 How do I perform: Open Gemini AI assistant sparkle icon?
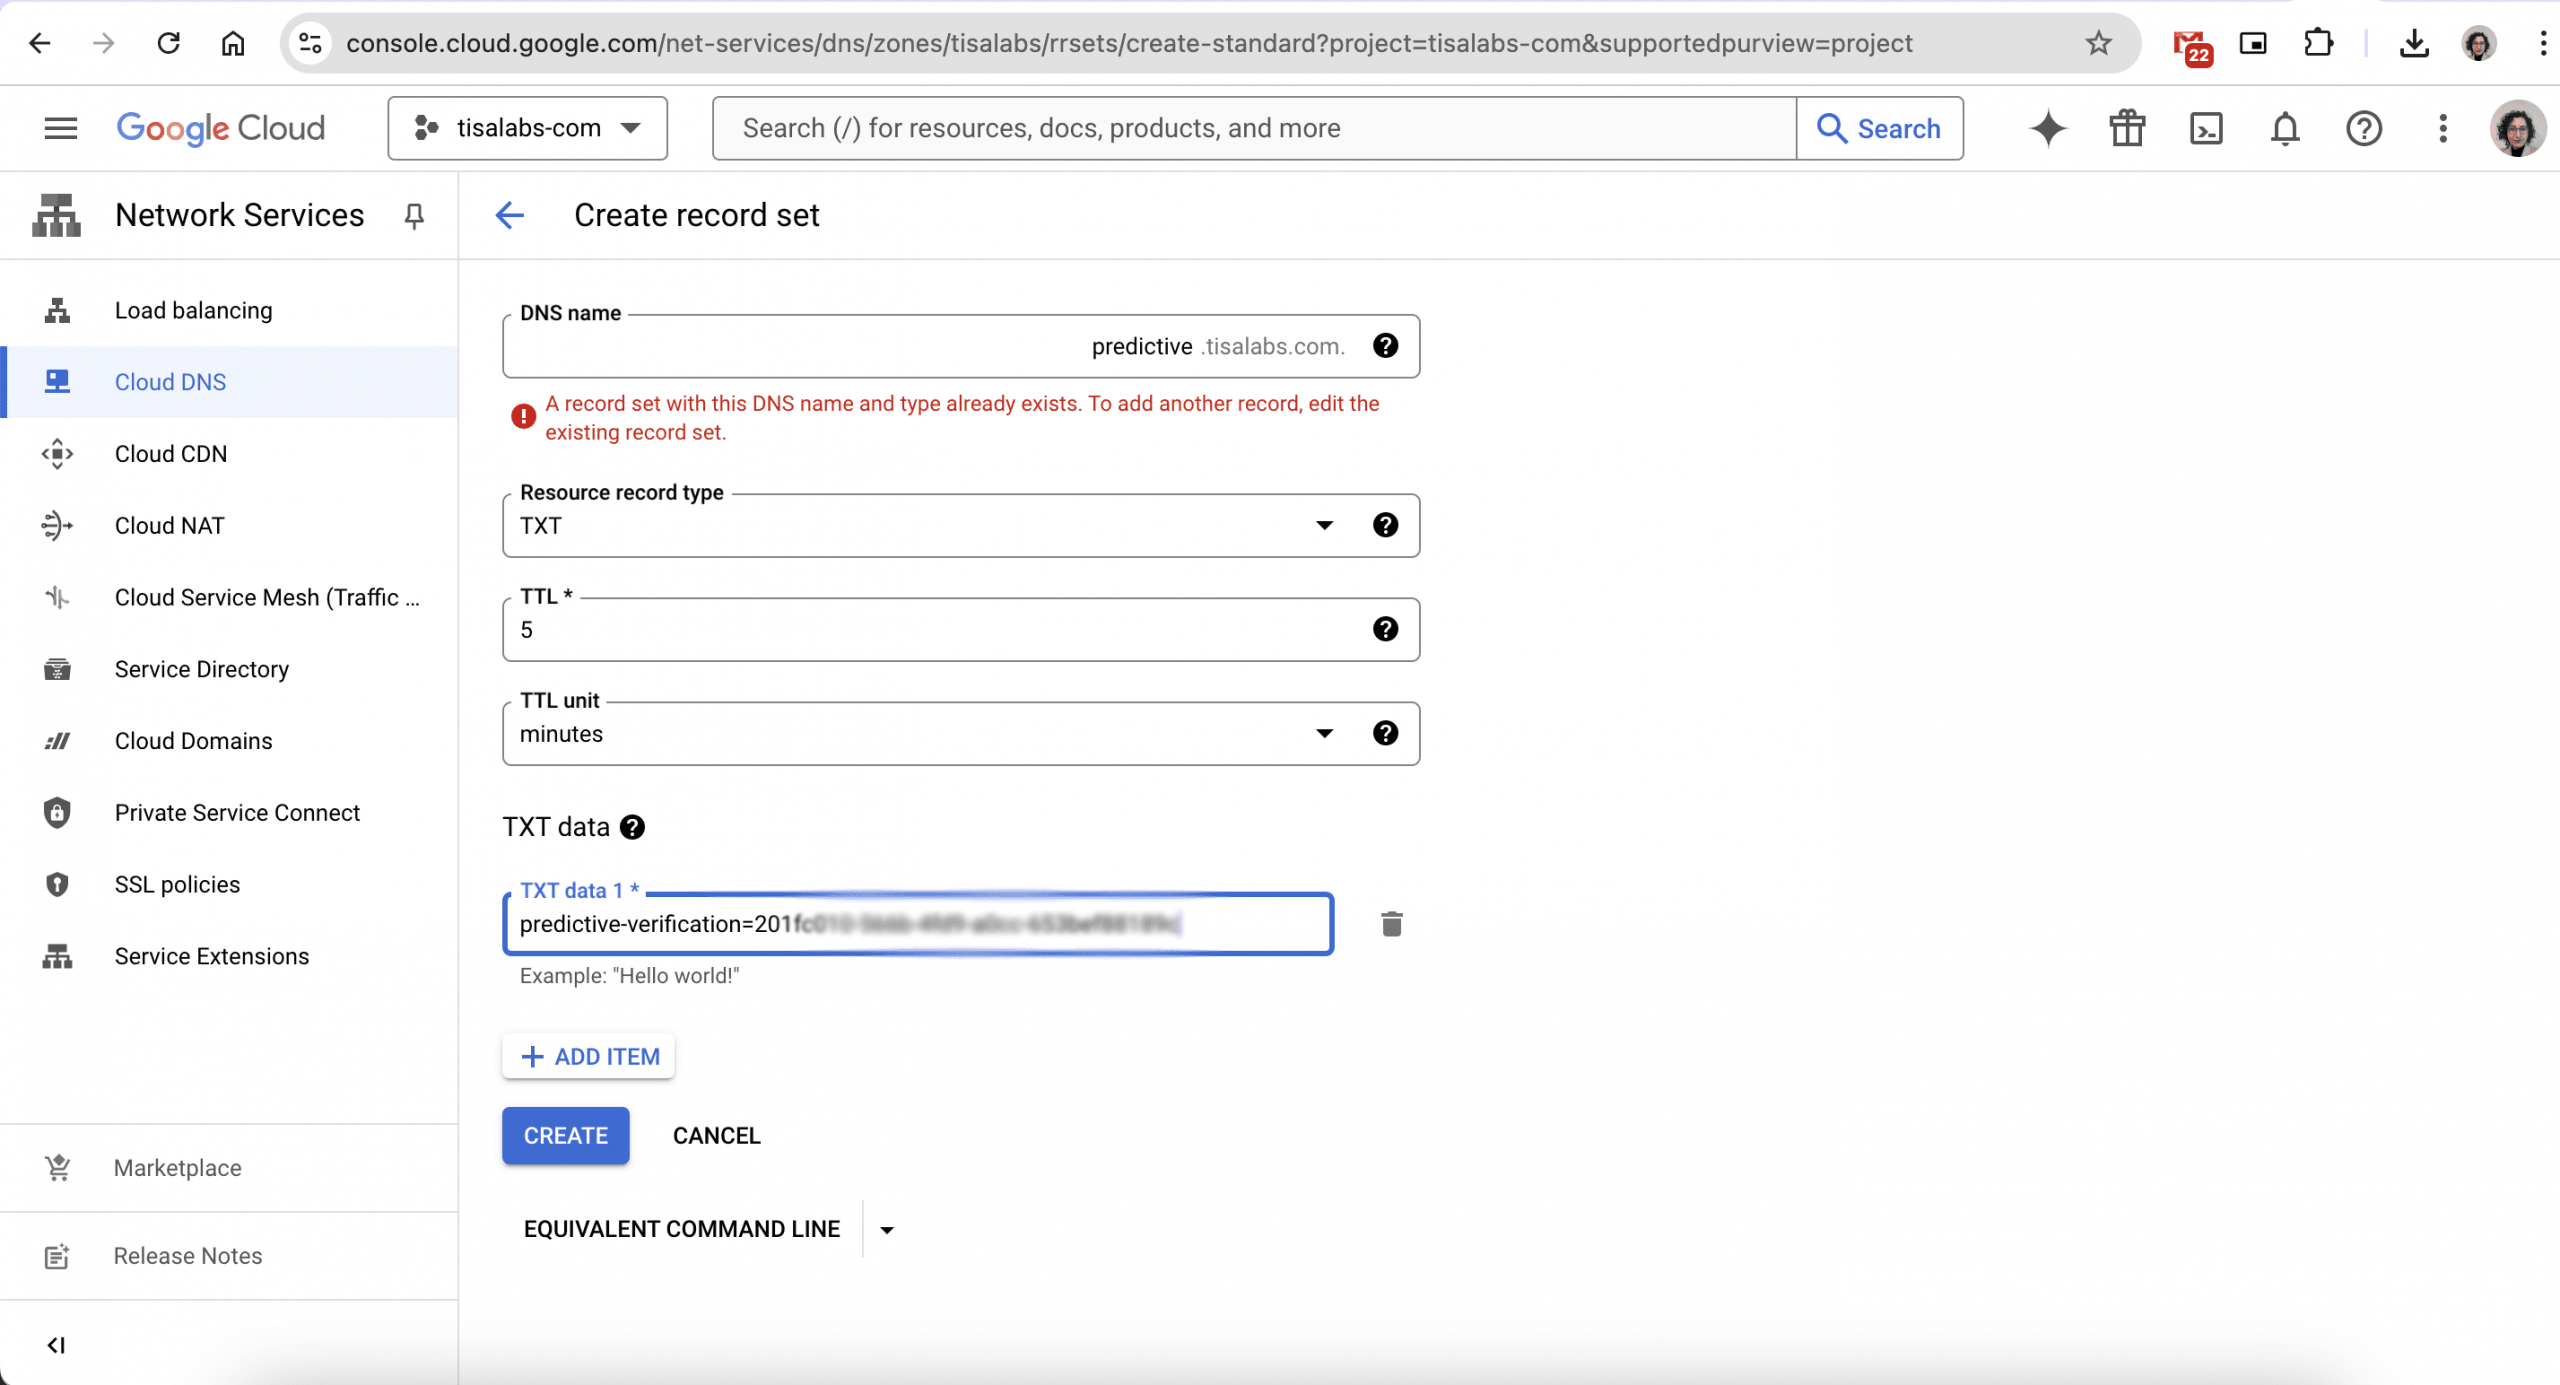[x=2048, y=128]
